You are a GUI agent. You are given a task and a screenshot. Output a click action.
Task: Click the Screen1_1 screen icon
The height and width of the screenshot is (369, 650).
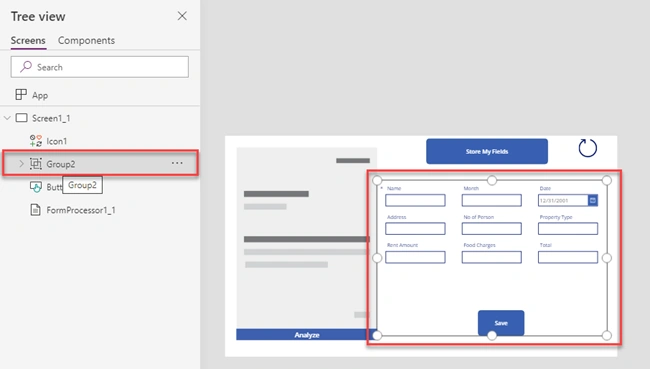click(x=22, y=118)
